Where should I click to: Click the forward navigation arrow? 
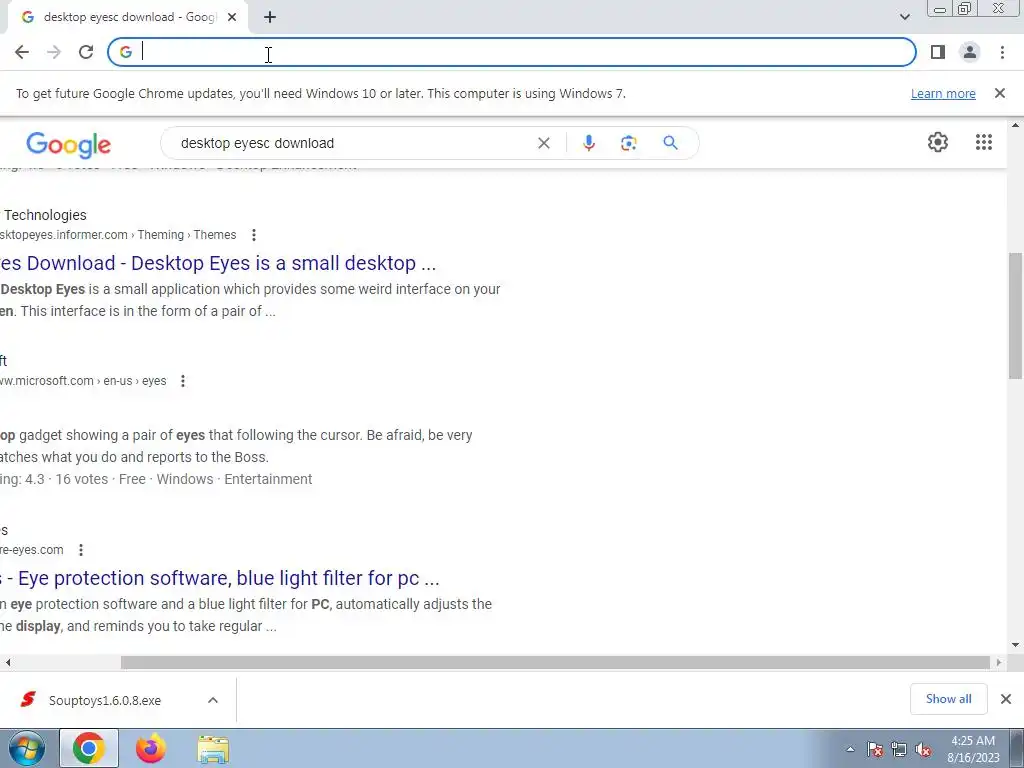click(x=54, y=52)
